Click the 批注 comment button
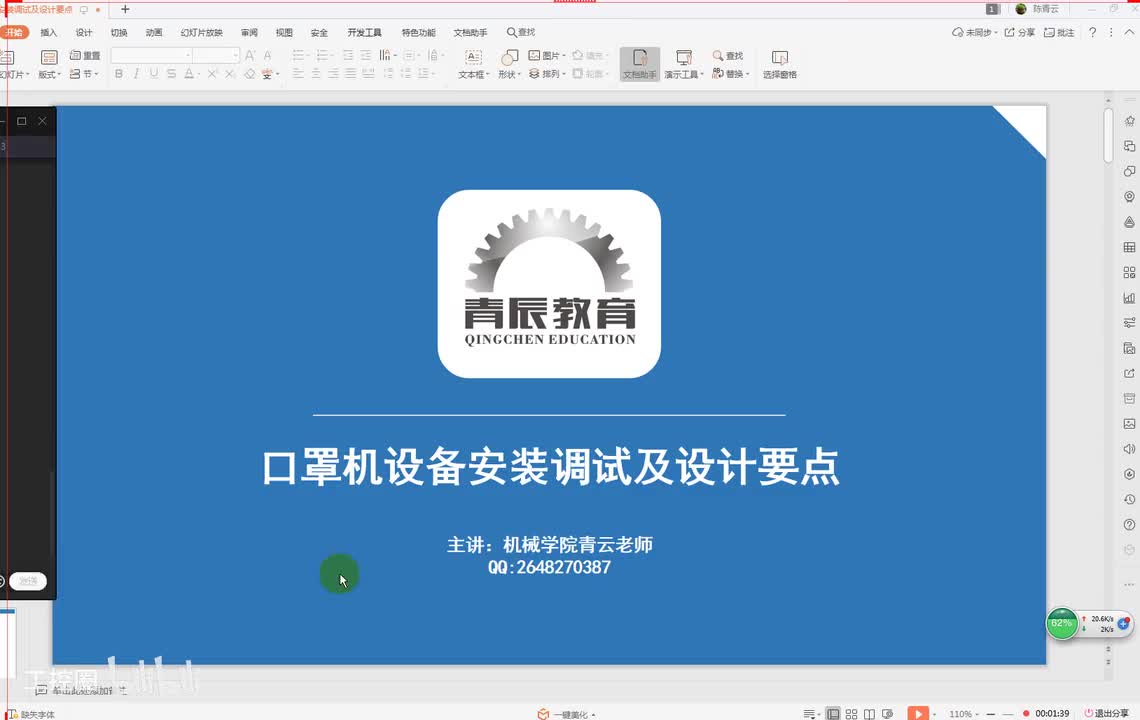The width and height of the screenshot is (1140, 720). click(x=1059, y=33)
